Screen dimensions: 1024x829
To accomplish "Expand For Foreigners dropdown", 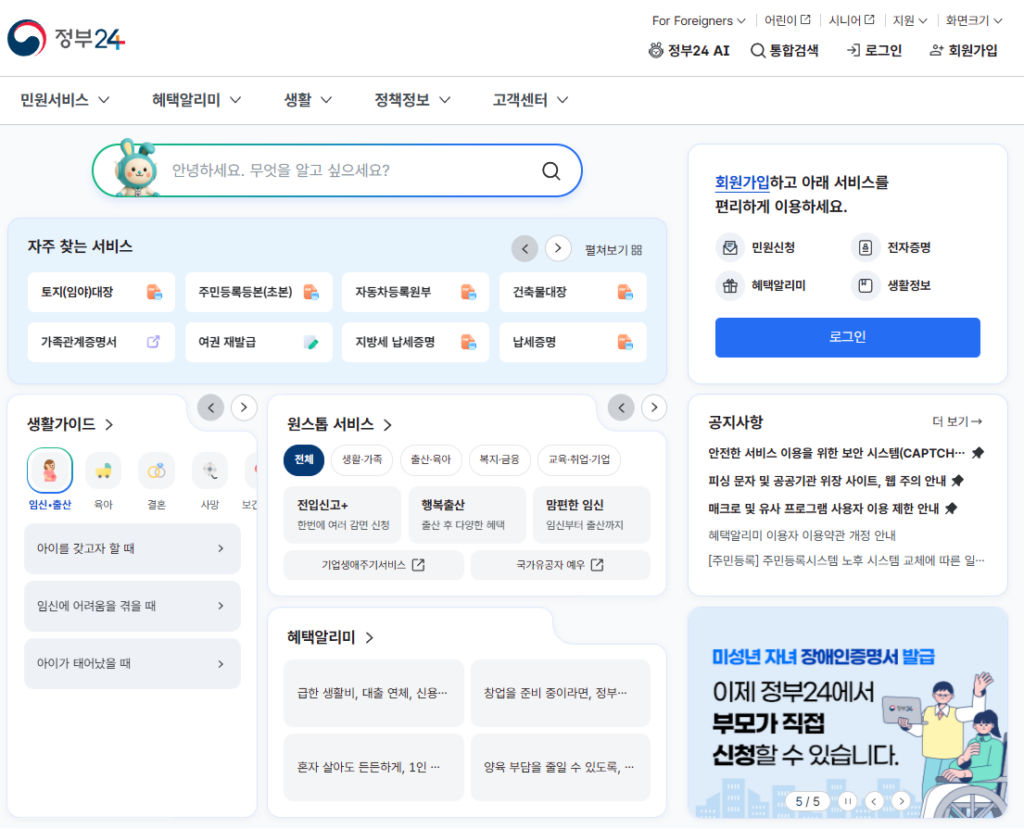I will (698, 20).
